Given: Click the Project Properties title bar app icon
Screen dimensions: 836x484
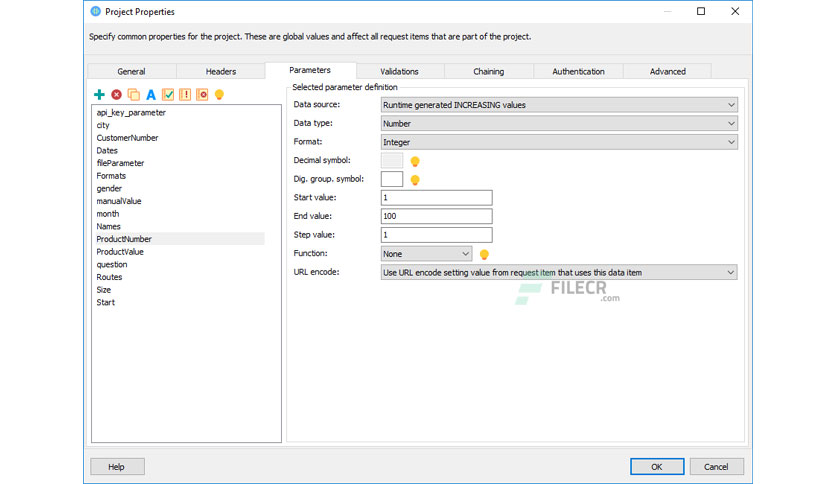Looking at the screenshot, I should click(95, 11).
